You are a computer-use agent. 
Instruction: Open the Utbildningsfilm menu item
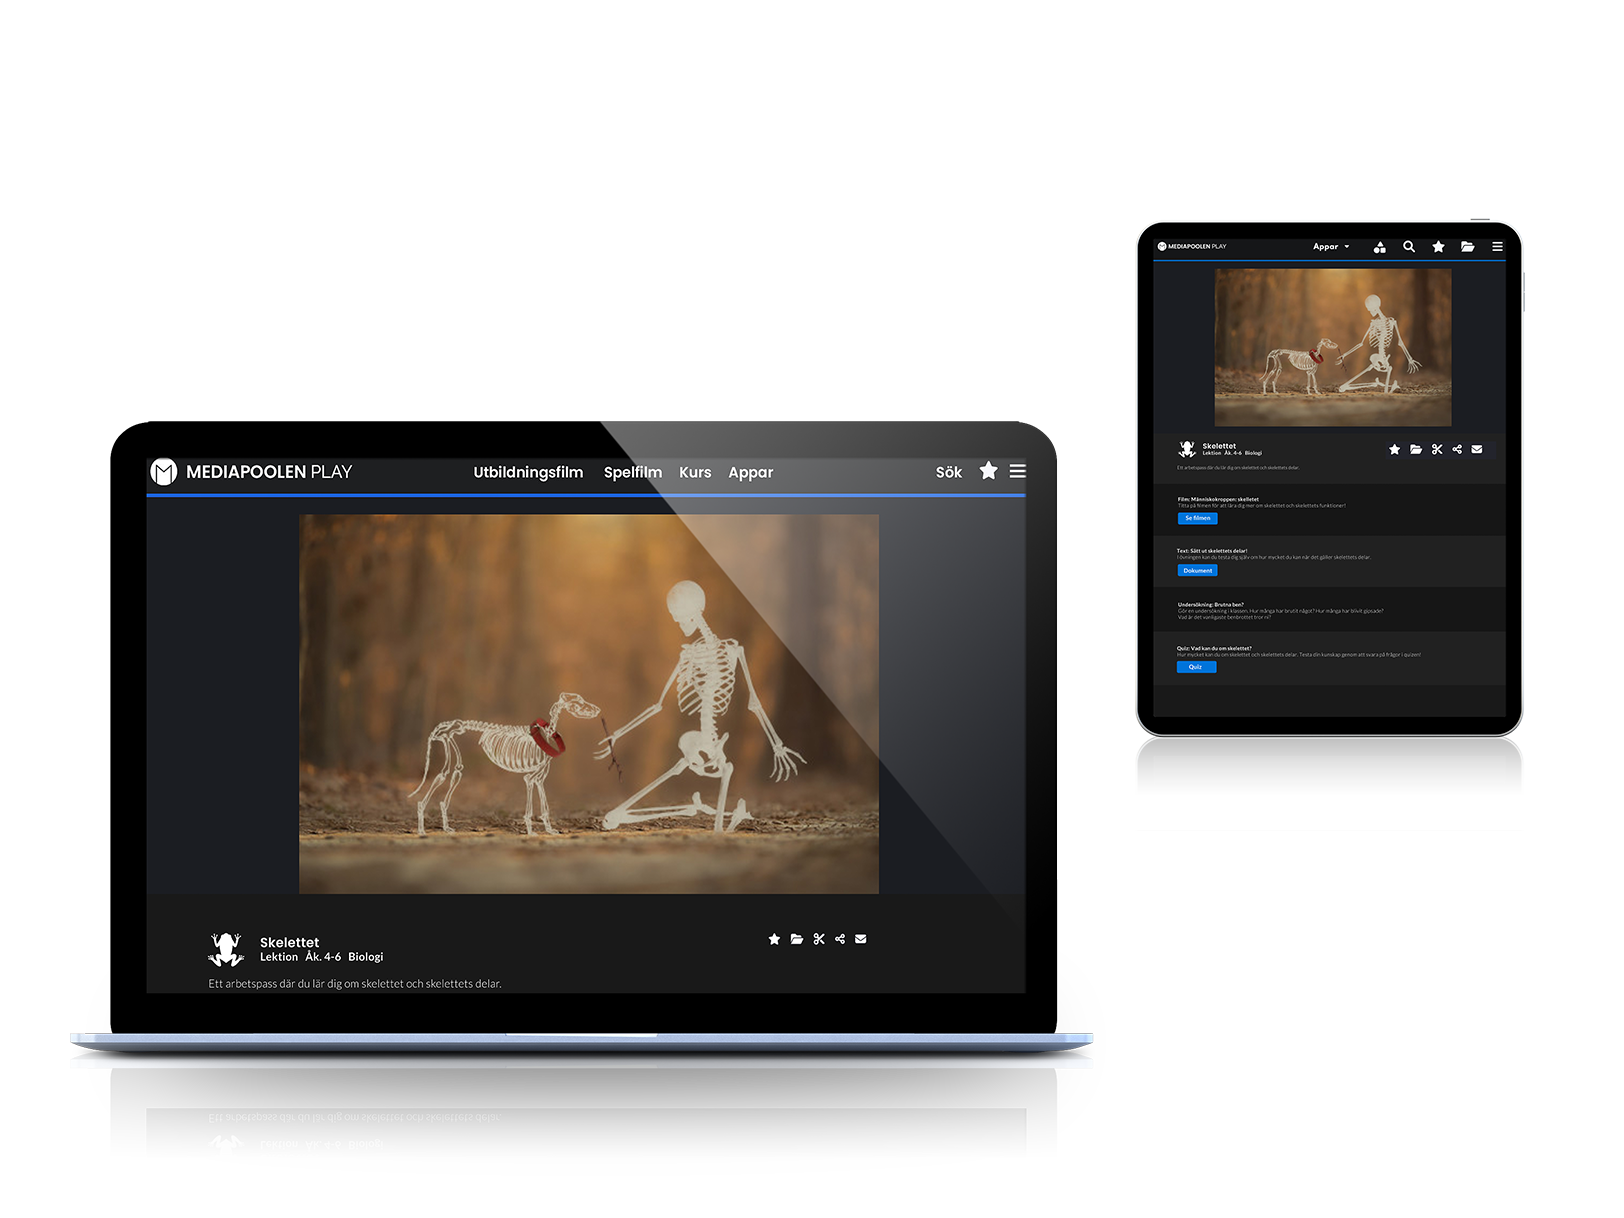528,472
